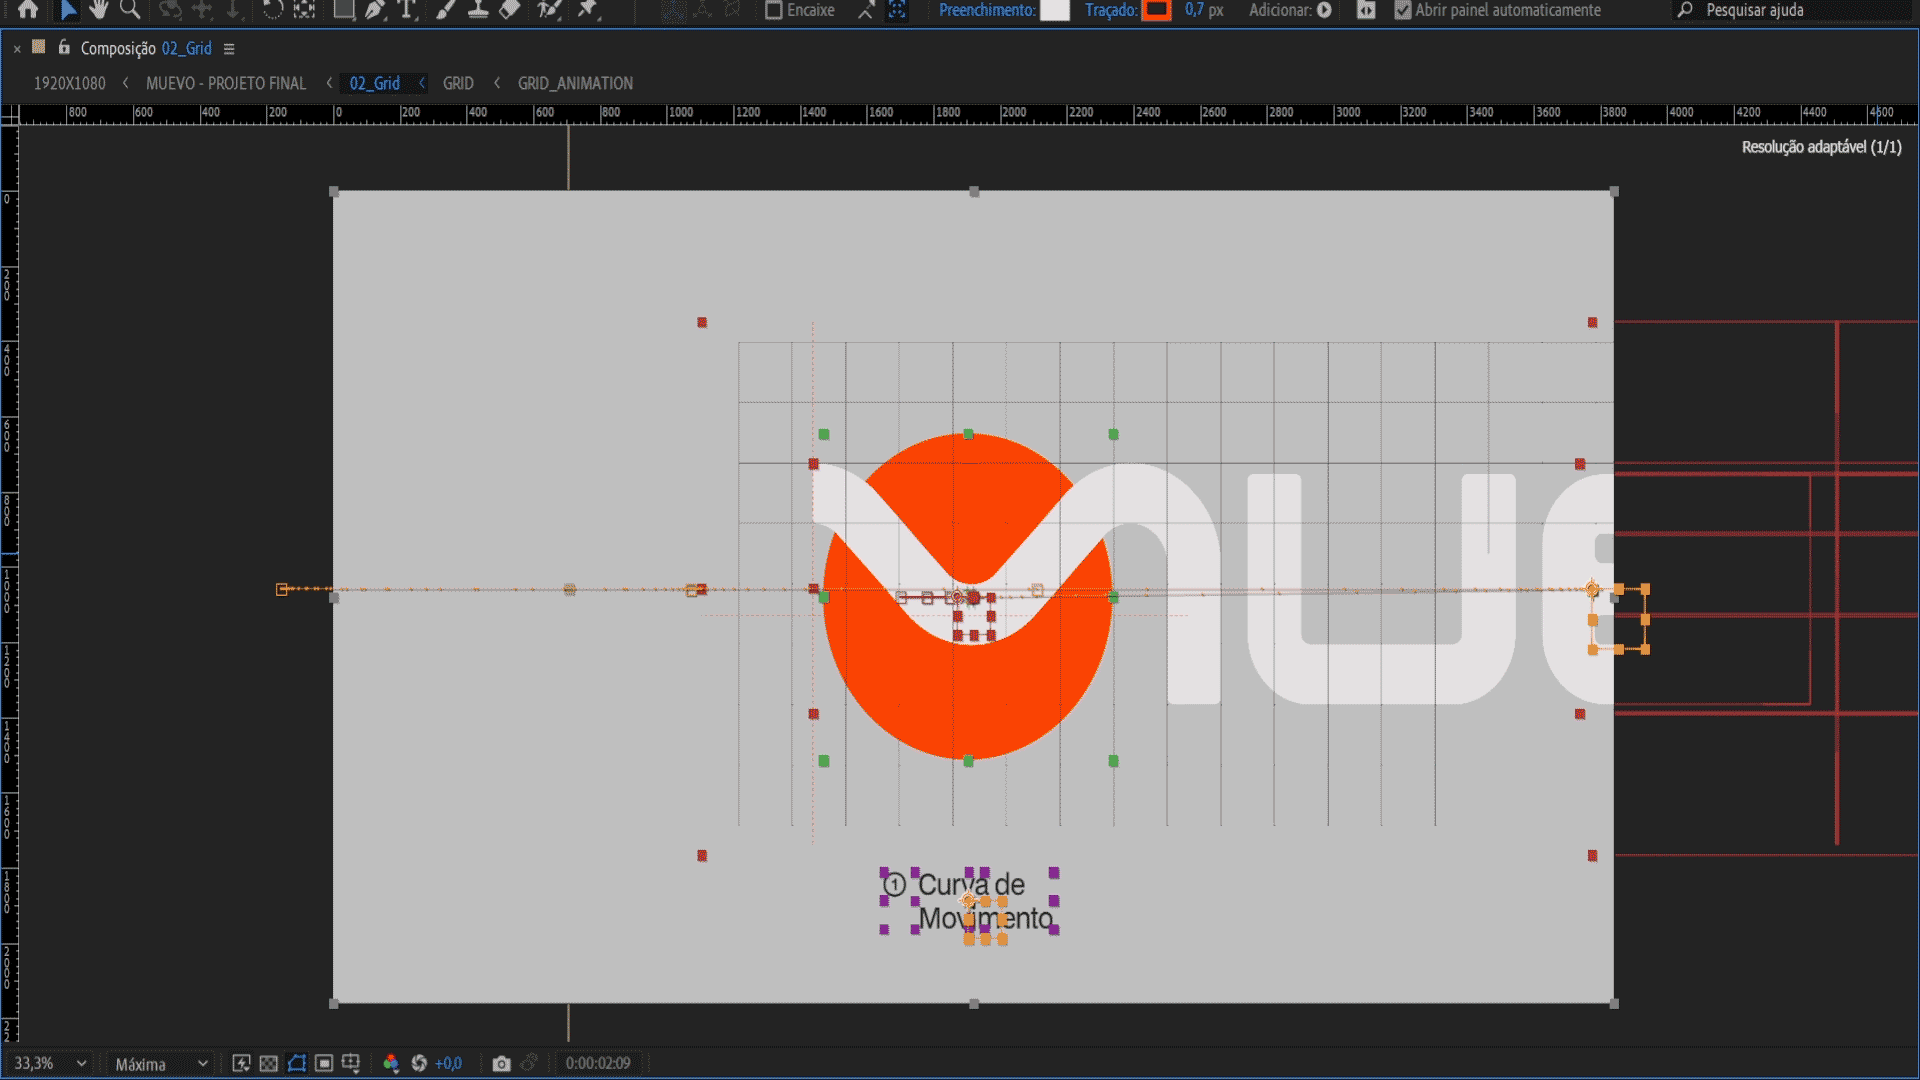Click chevron right of 02_Grid breadcrumb
The width and height of the screenshot is (1920, 1080).
pyautogui.click(x=421, y=83)
